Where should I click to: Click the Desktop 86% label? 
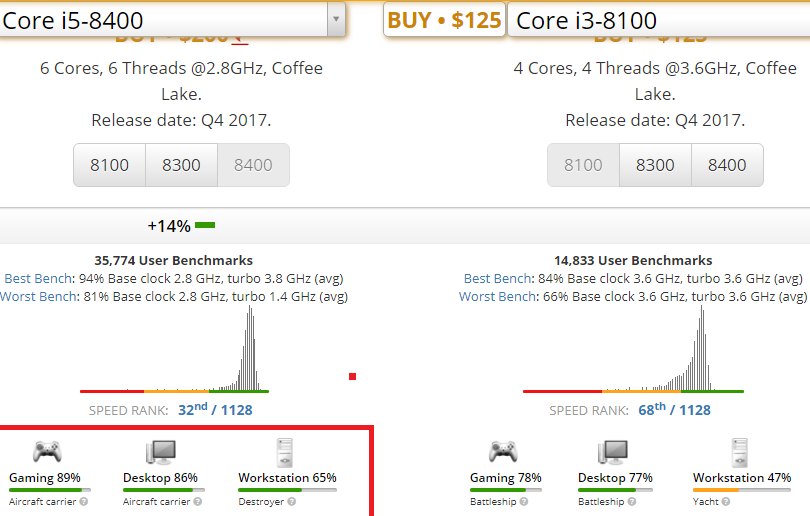(x=160, y=478)
